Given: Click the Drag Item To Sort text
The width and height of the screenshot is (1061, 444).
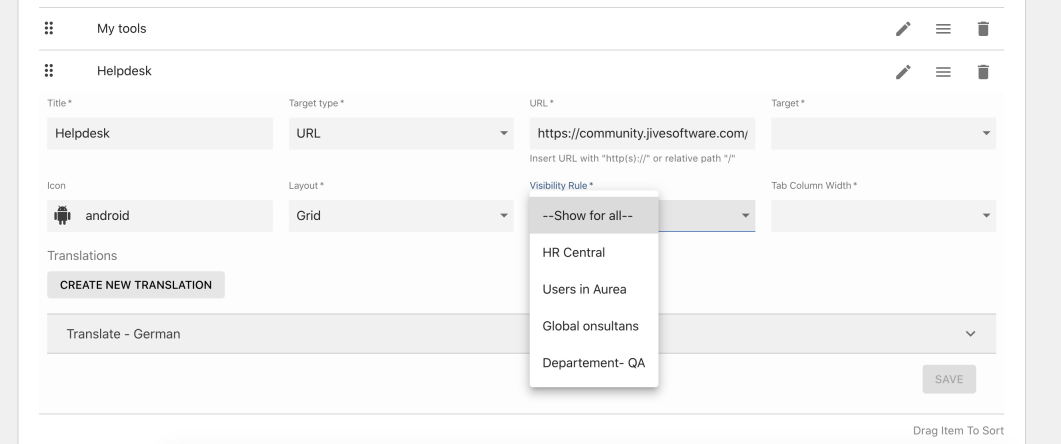Looking at the screenshot, I should (958, 430).
